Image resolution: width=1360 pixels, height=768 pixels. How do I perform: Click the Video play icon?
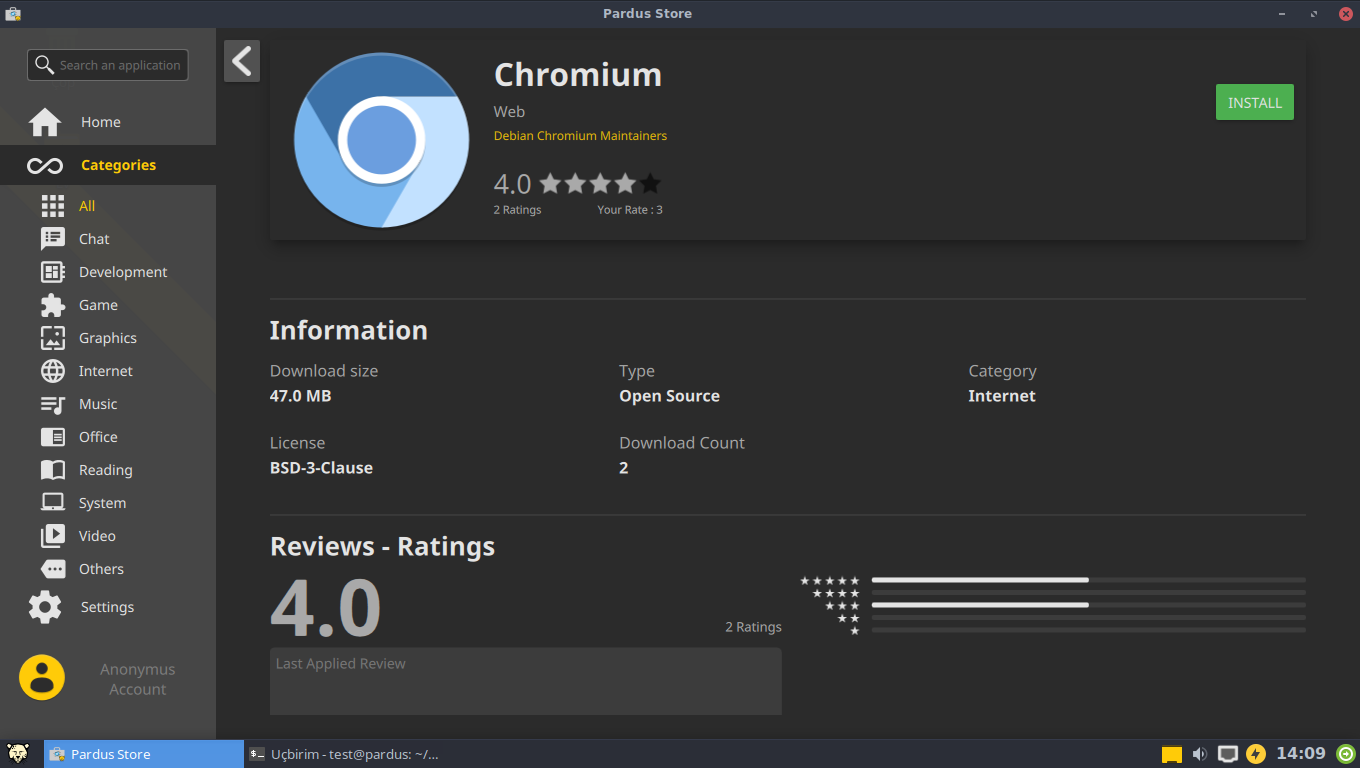click(53, 536)
